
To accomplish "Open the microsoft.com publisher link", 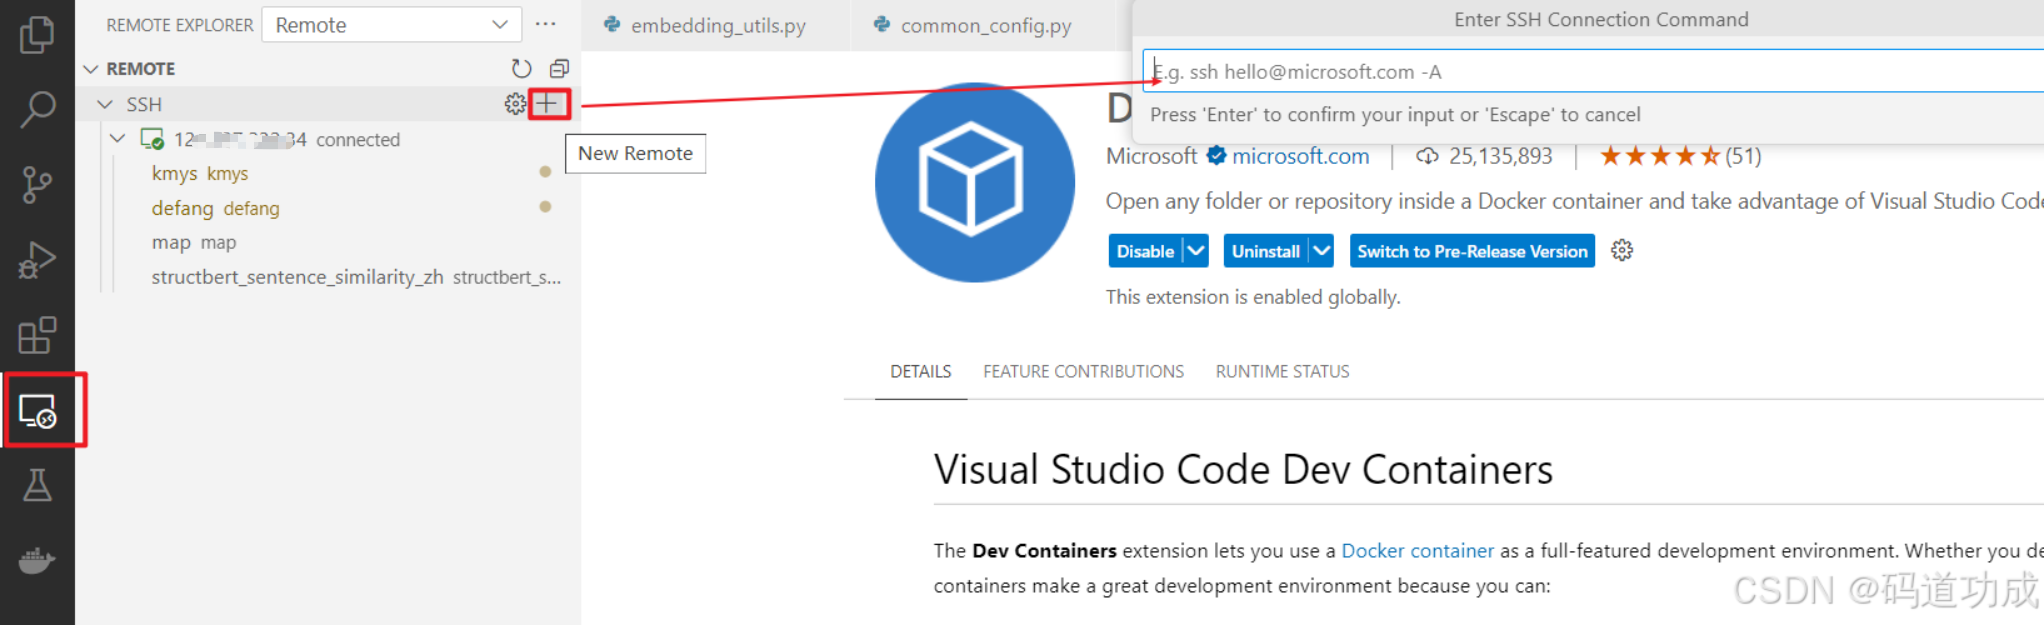I will tap(1300, 156).
